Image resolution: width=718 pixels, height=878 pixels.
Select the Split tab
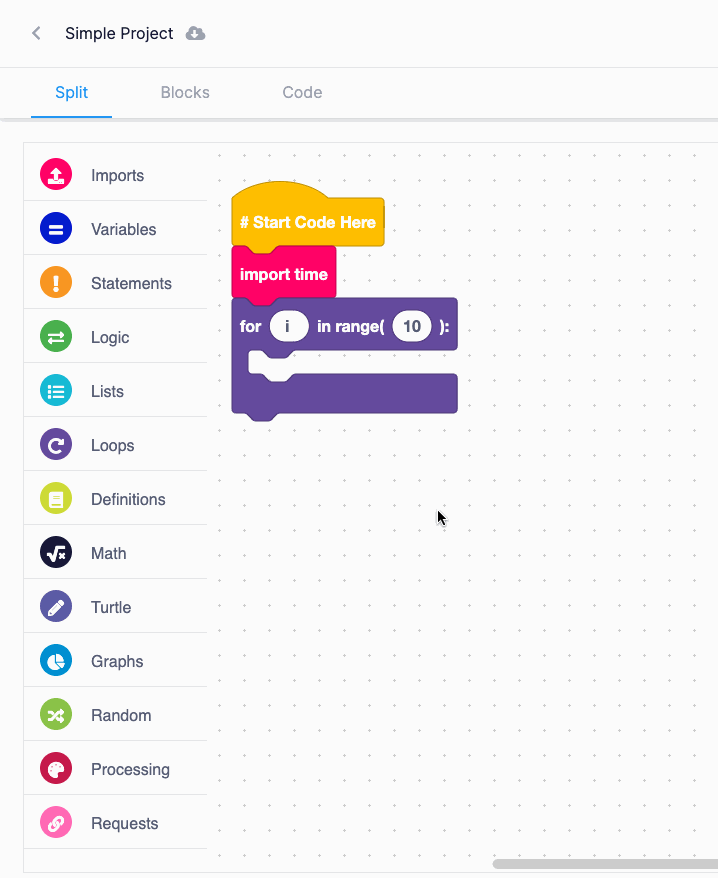point(72,92)
